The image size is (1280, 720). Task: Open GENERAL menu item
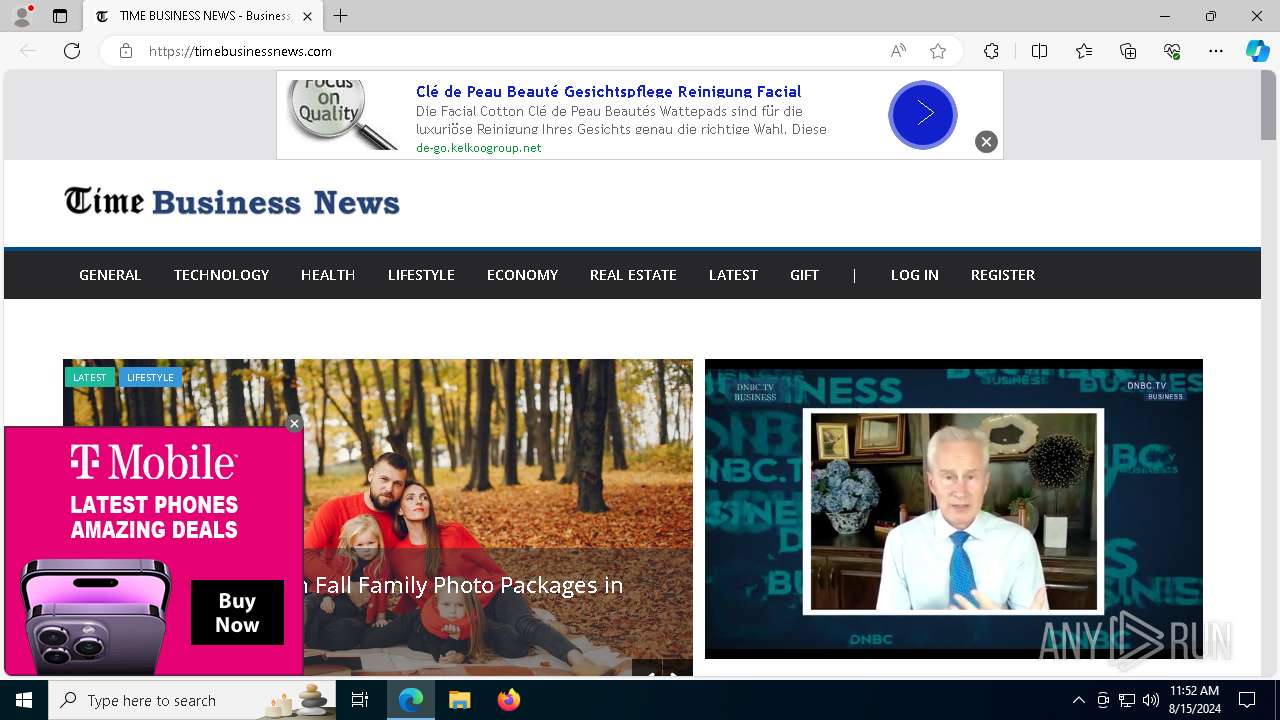click(x=110, y=275)
